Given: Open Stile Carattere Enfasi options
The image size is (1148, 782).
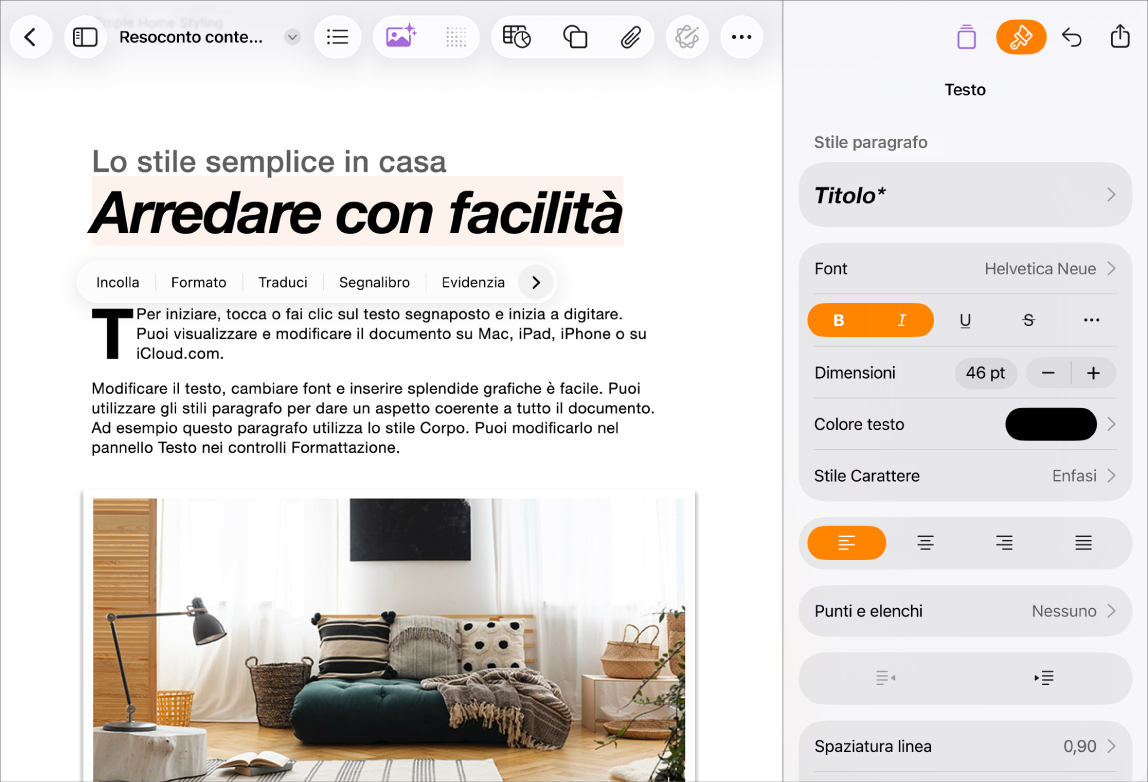Looking at the screenshot, I should click(x=965, y=476).
